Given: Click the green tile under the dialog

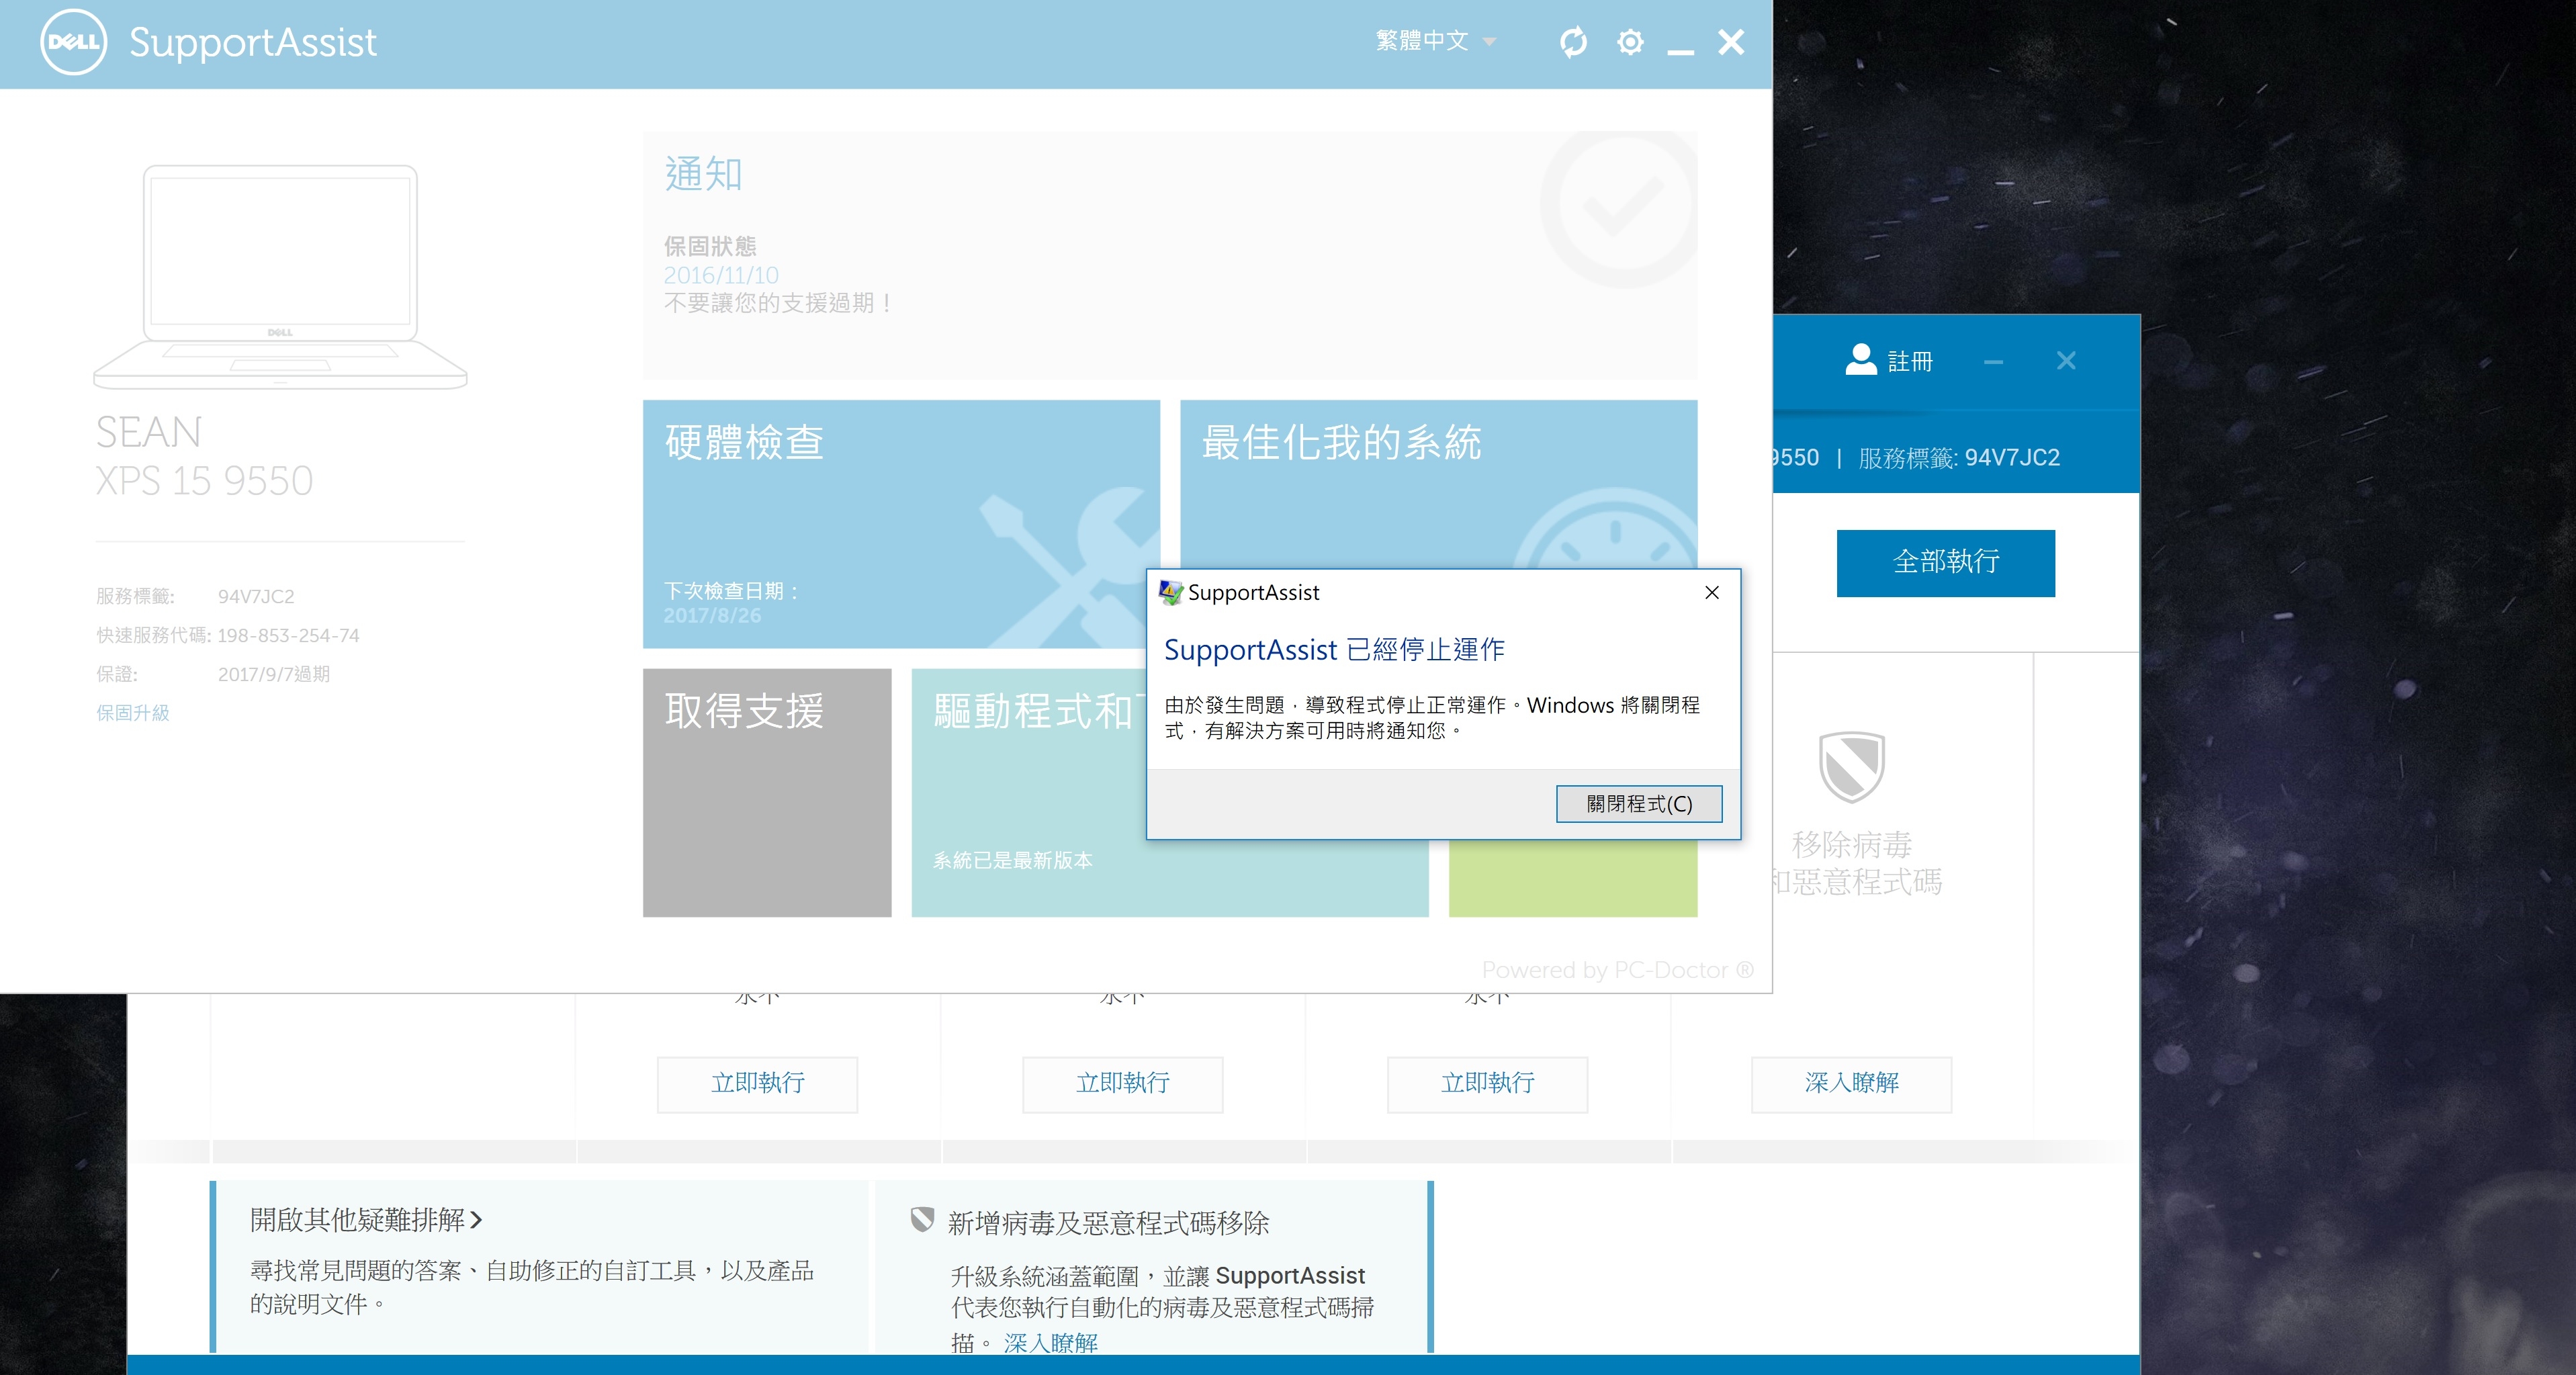Looking at the screenshot, I should pos(1573,878).
